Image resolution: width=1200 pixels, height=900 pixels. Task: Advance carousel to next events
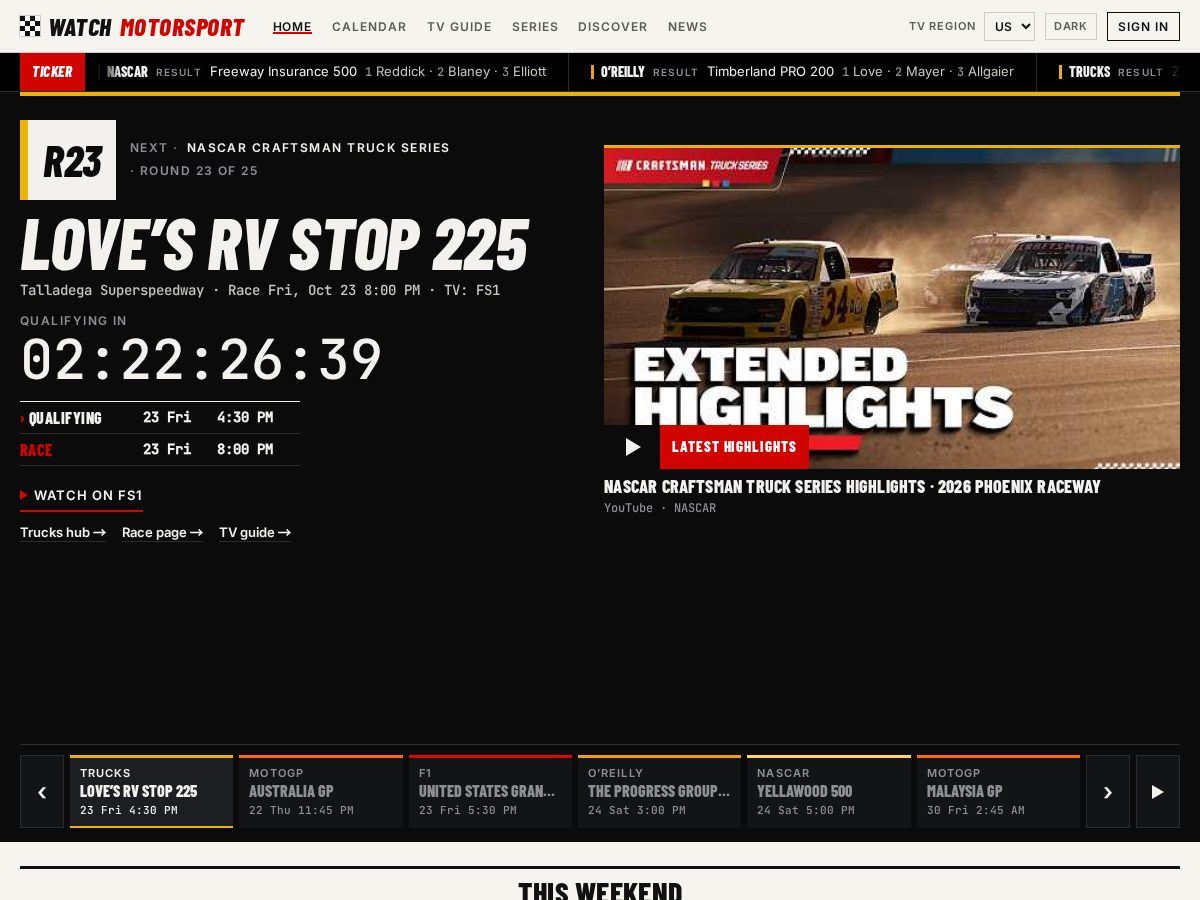[x=1108, y=791]
